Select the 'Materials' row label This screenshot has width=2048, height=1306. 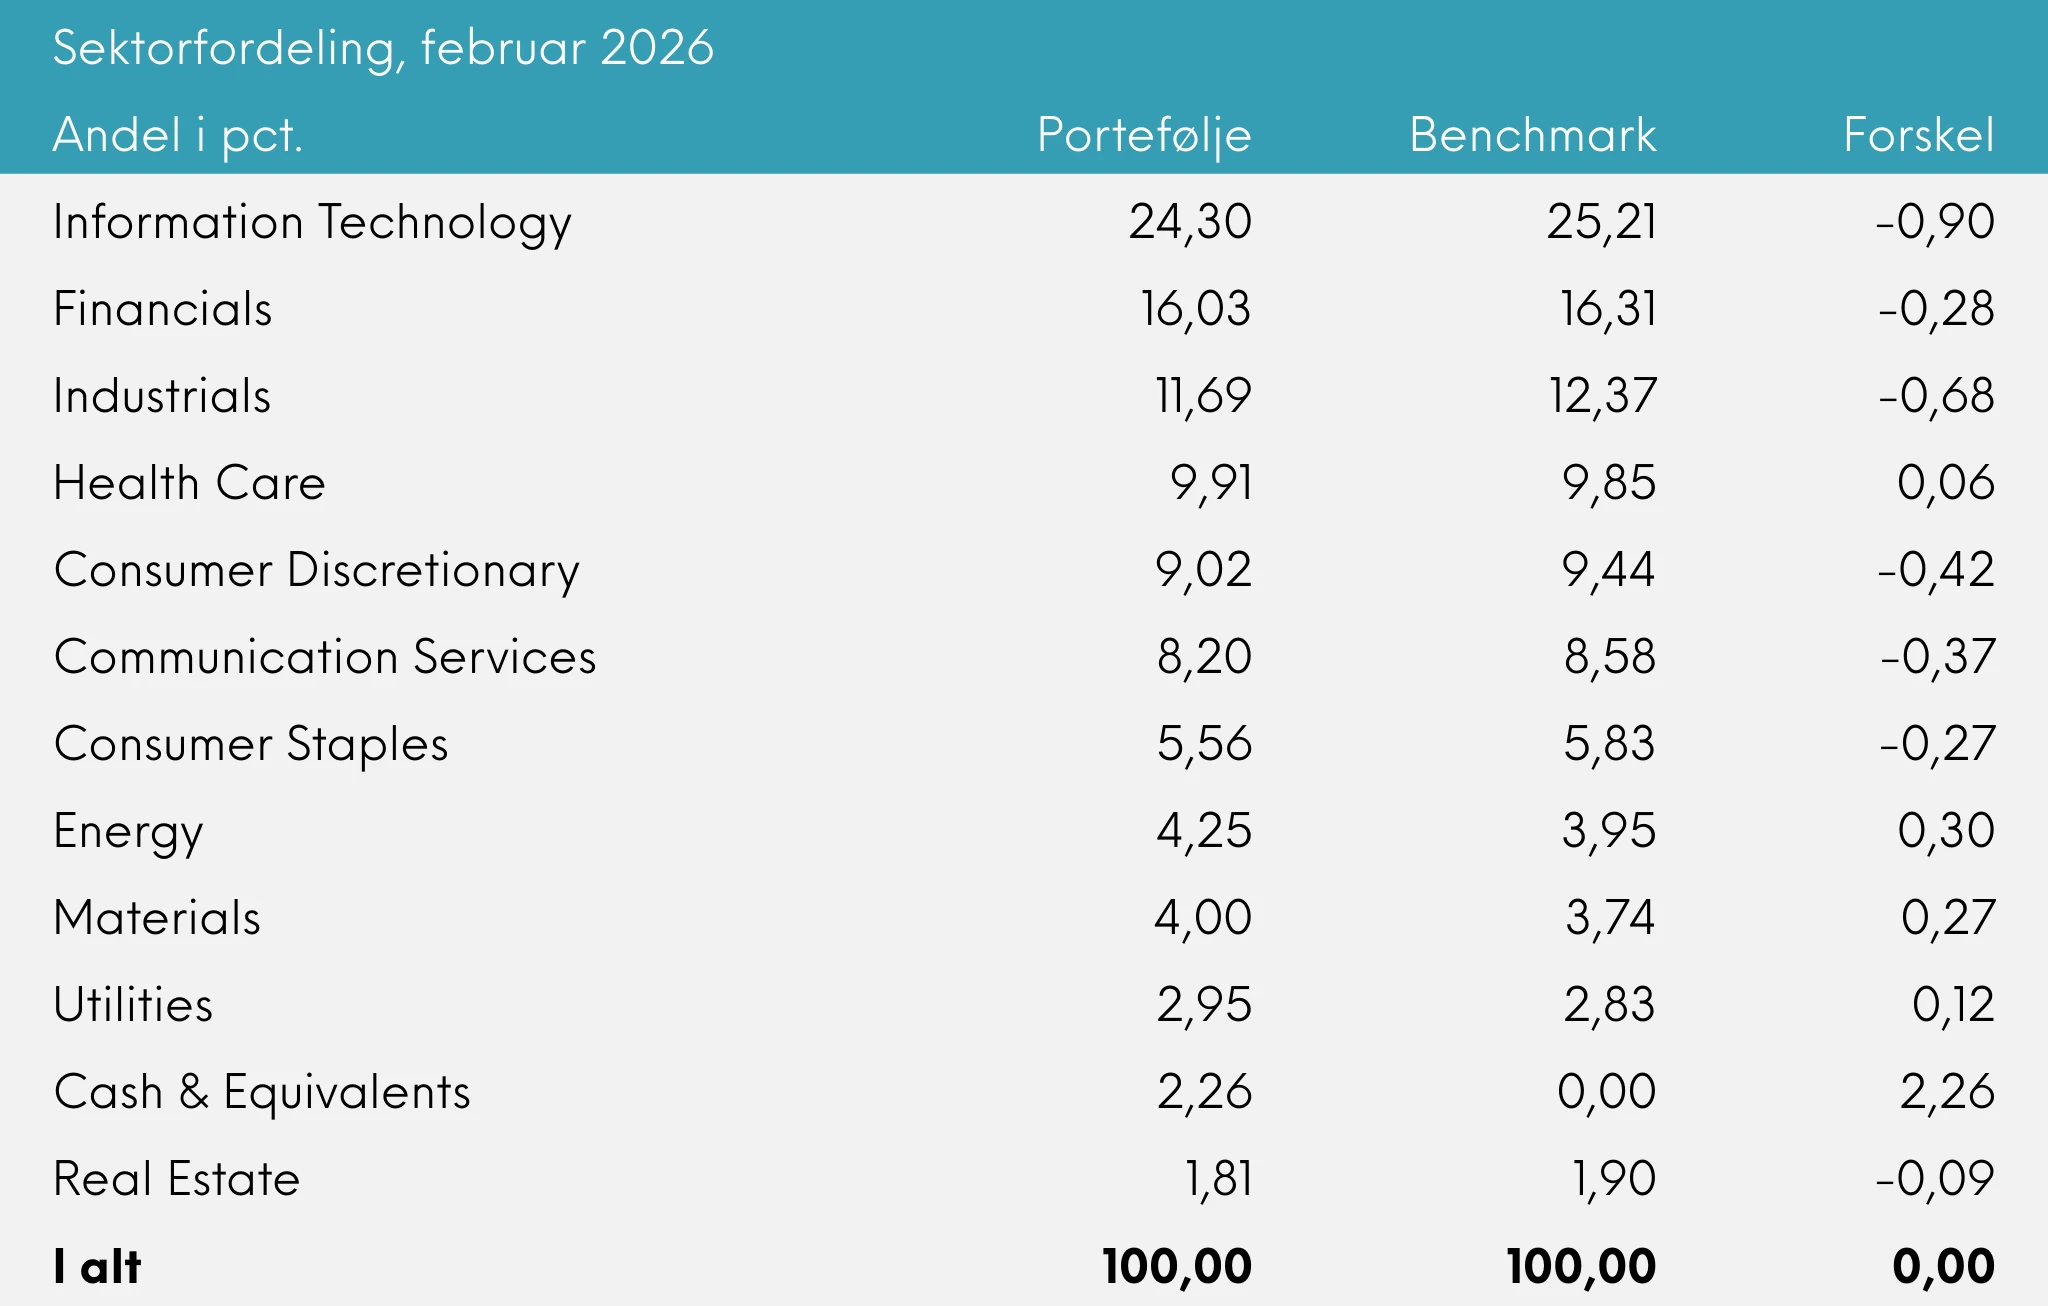pyautogui.click(x=157, y=918)
